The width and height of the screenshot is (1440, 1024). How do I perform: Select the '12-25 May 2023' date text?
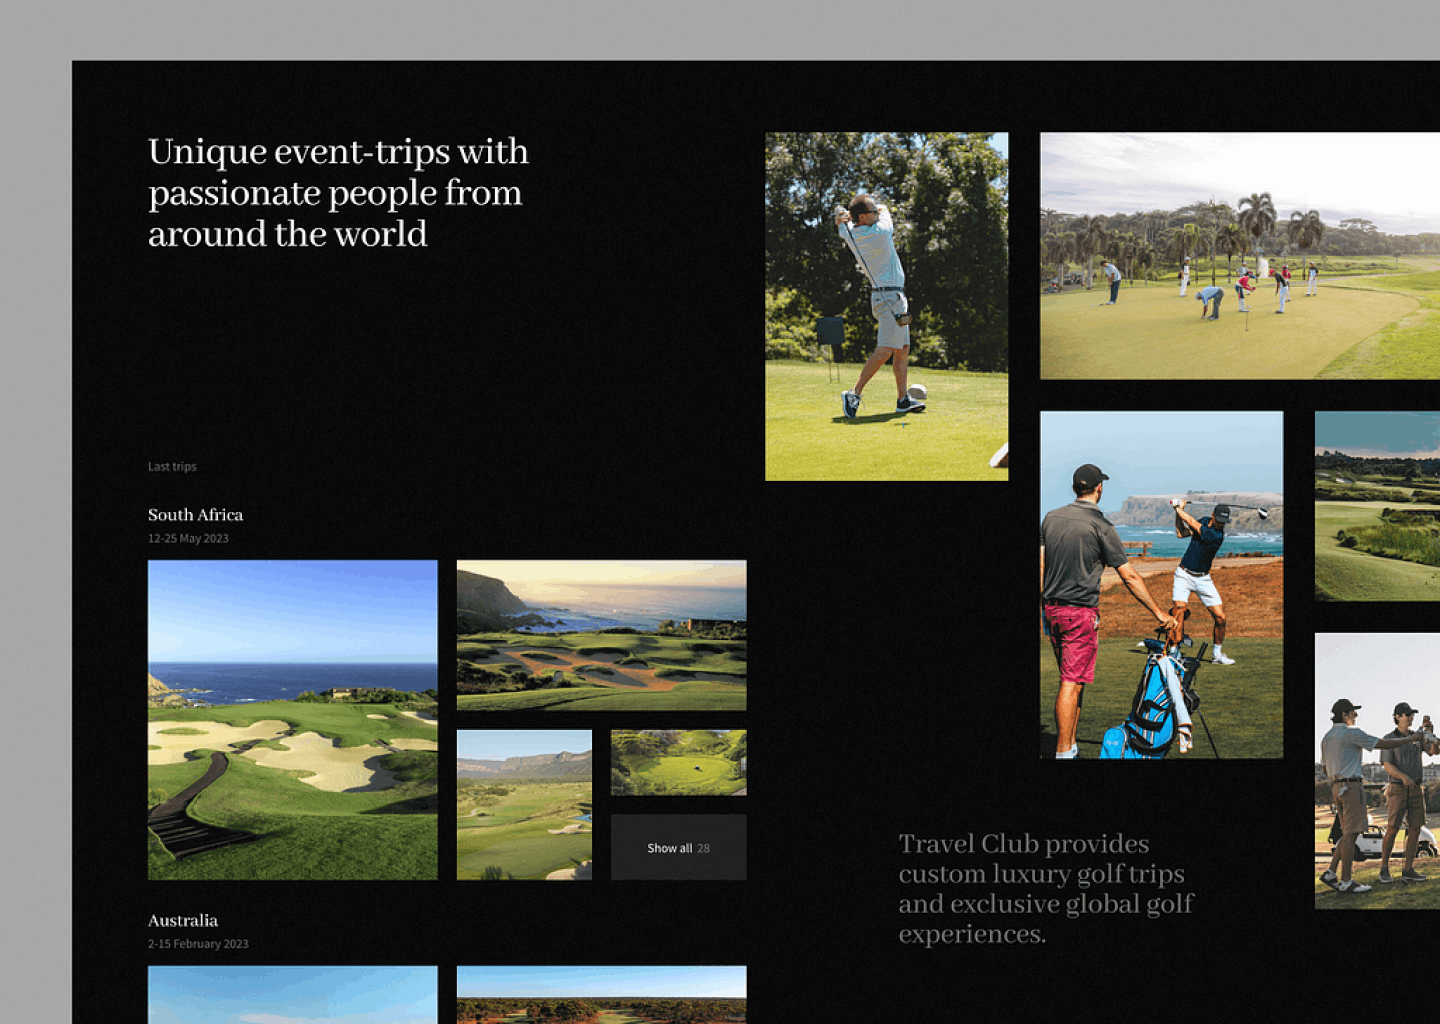[x=188, y=539]
